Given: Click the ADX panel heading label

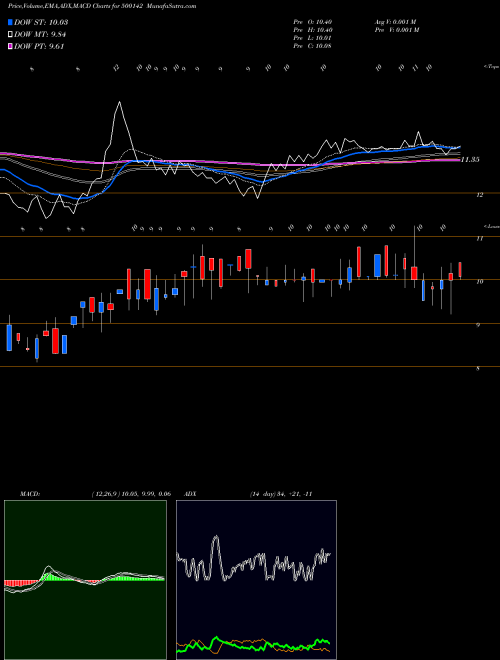Looking at the screenshot, I should 191,494.
